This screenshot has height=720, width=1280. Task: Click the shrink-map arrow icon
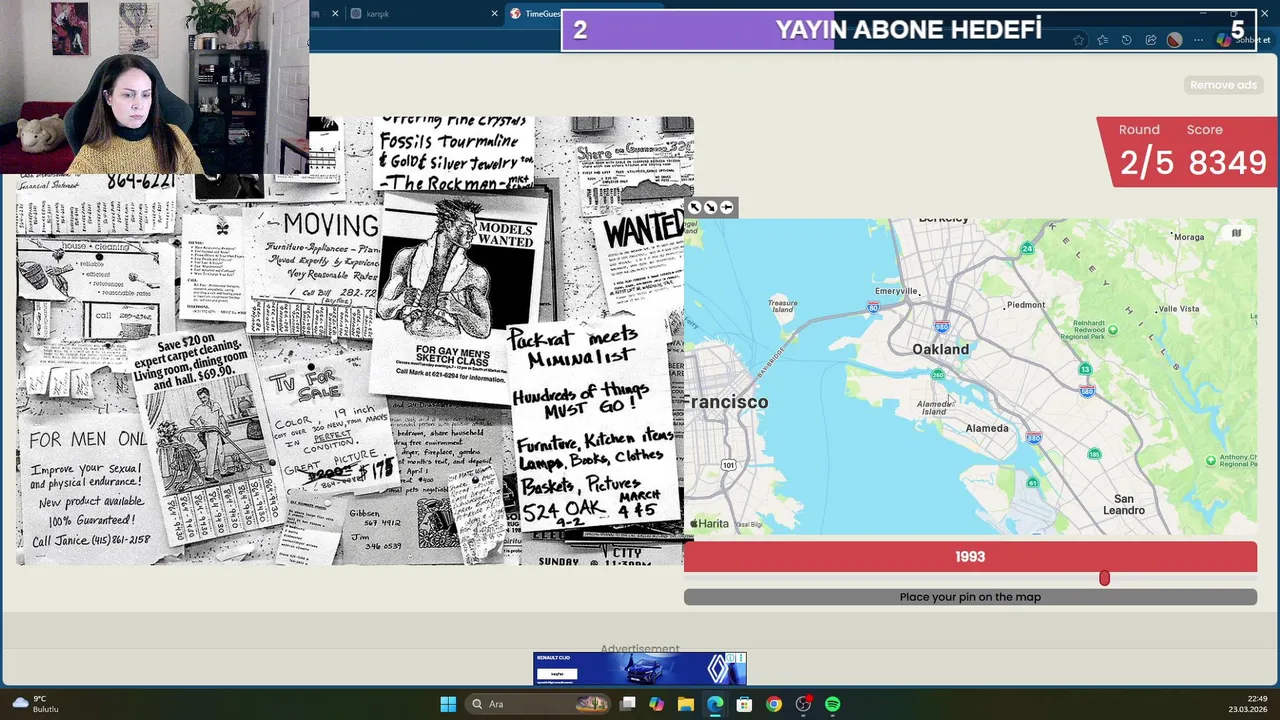(x=710, y=207)
